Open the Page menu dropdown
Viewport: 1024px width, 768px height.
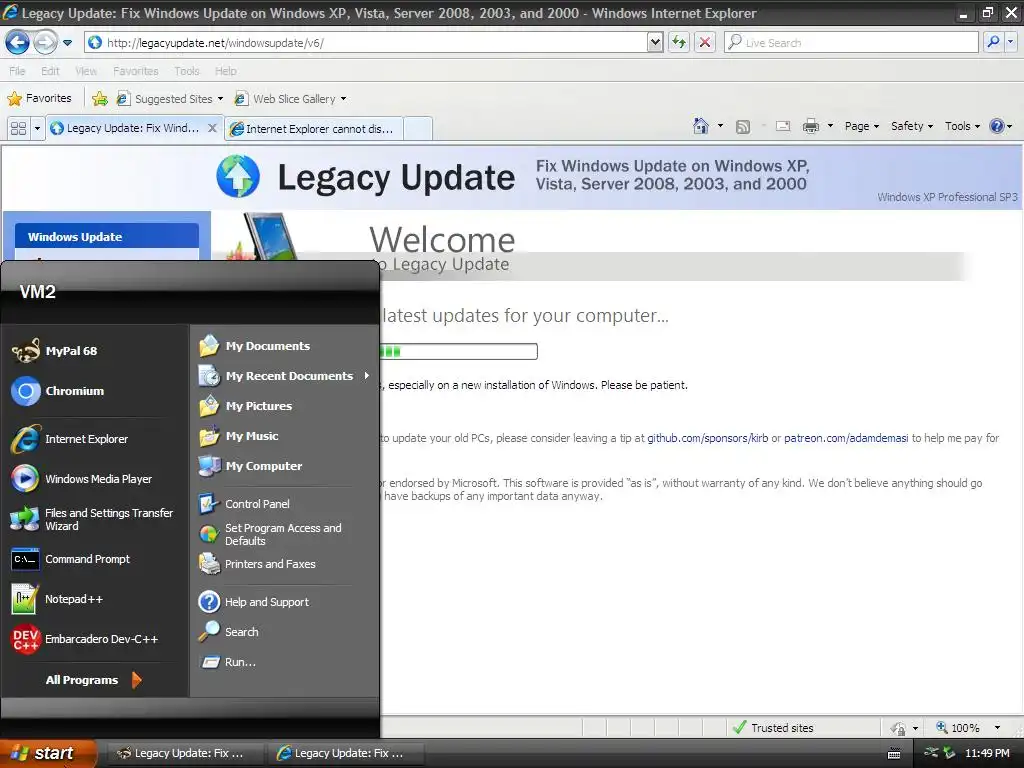[x=861, y=126]
